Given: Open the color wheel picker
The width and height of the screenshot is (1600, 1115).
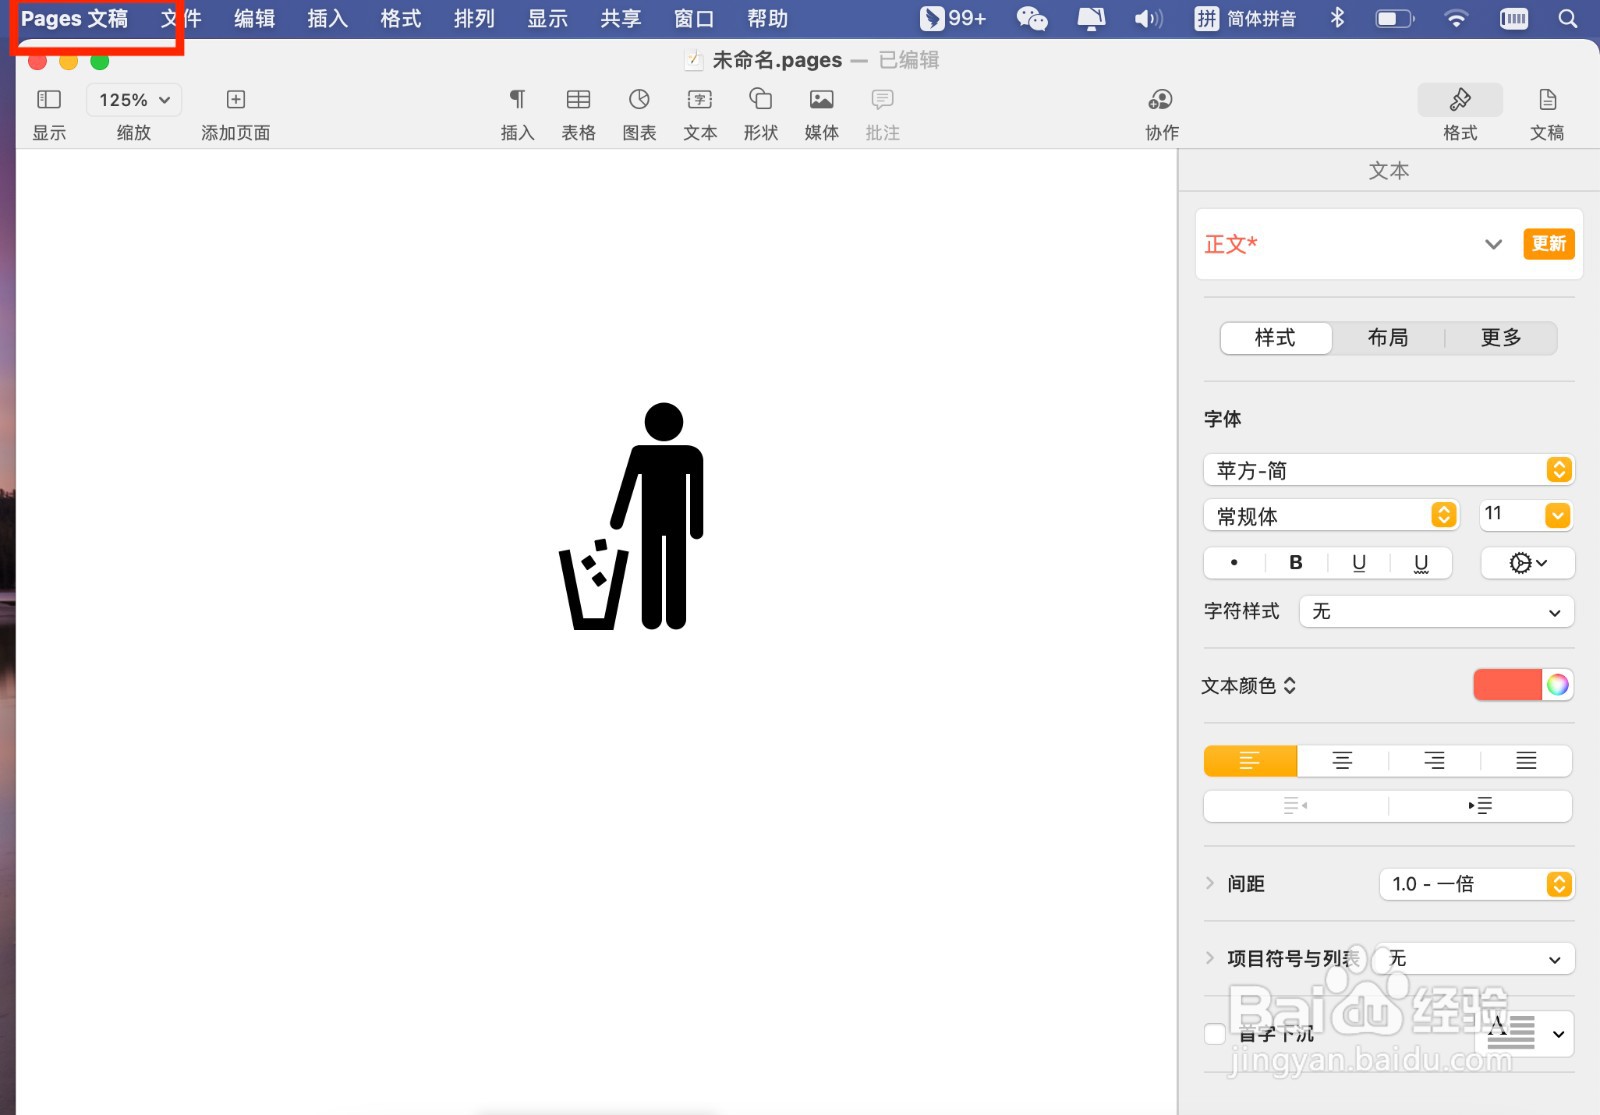Looking at the screenshot, I should pyautogui.click(x=1557, y=685).
